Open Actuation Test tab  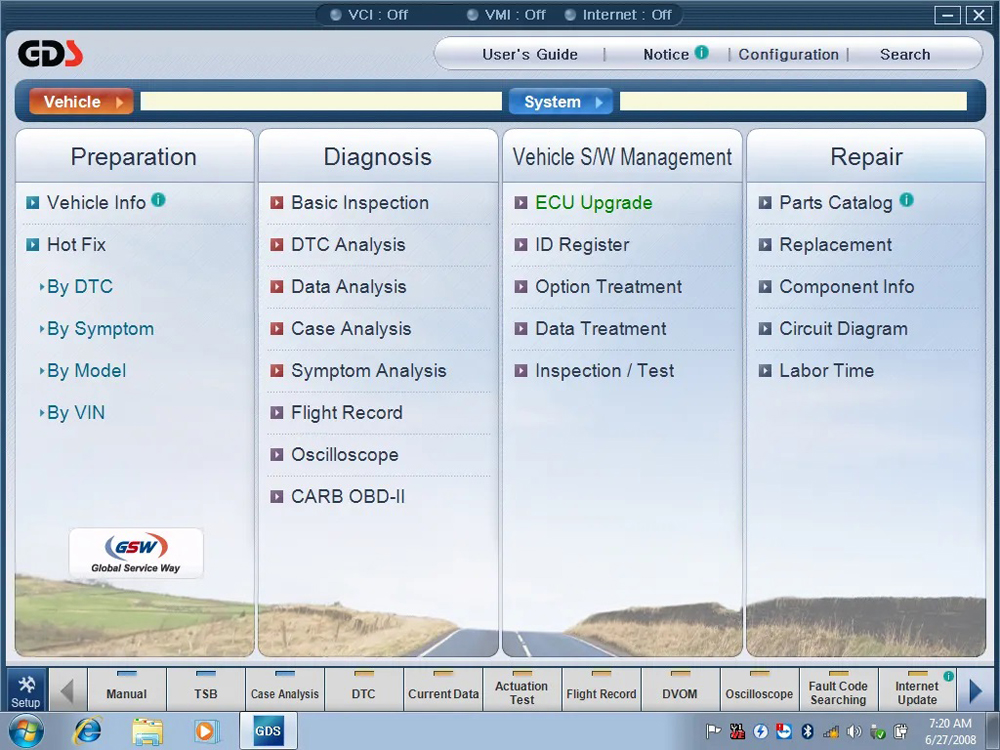click(522, 690)
